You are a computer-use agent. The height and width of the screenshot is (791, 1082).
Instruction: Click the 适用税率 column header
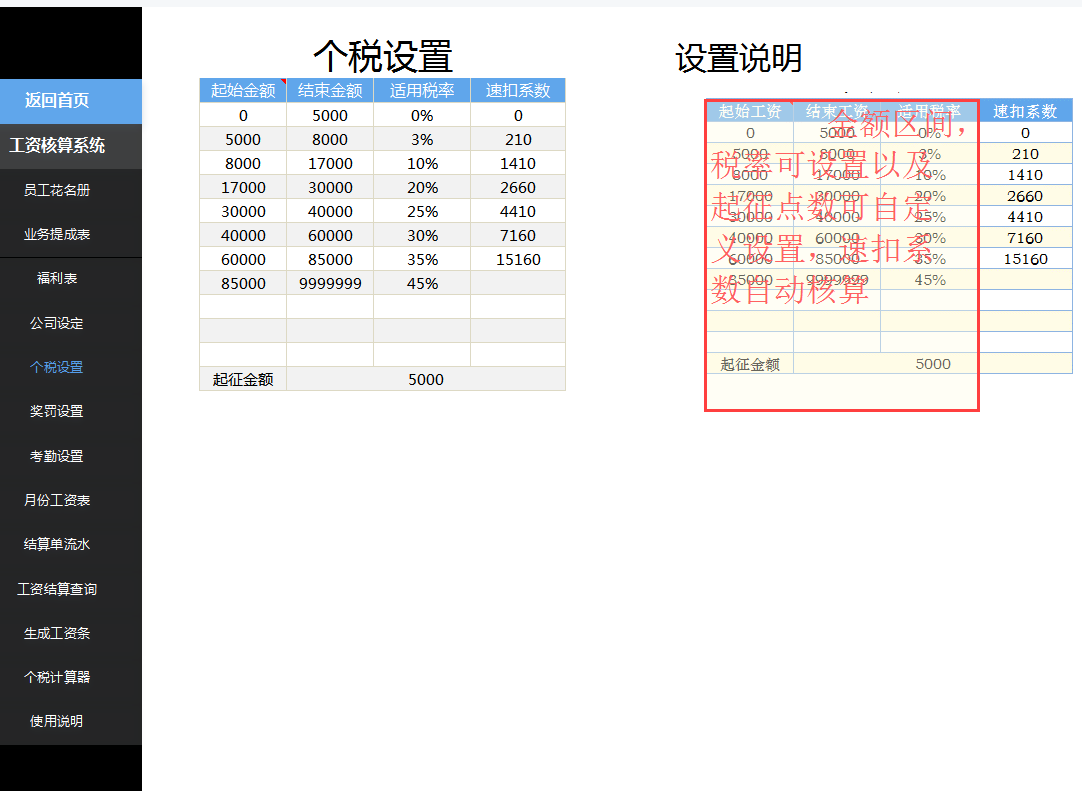(421, 90)
